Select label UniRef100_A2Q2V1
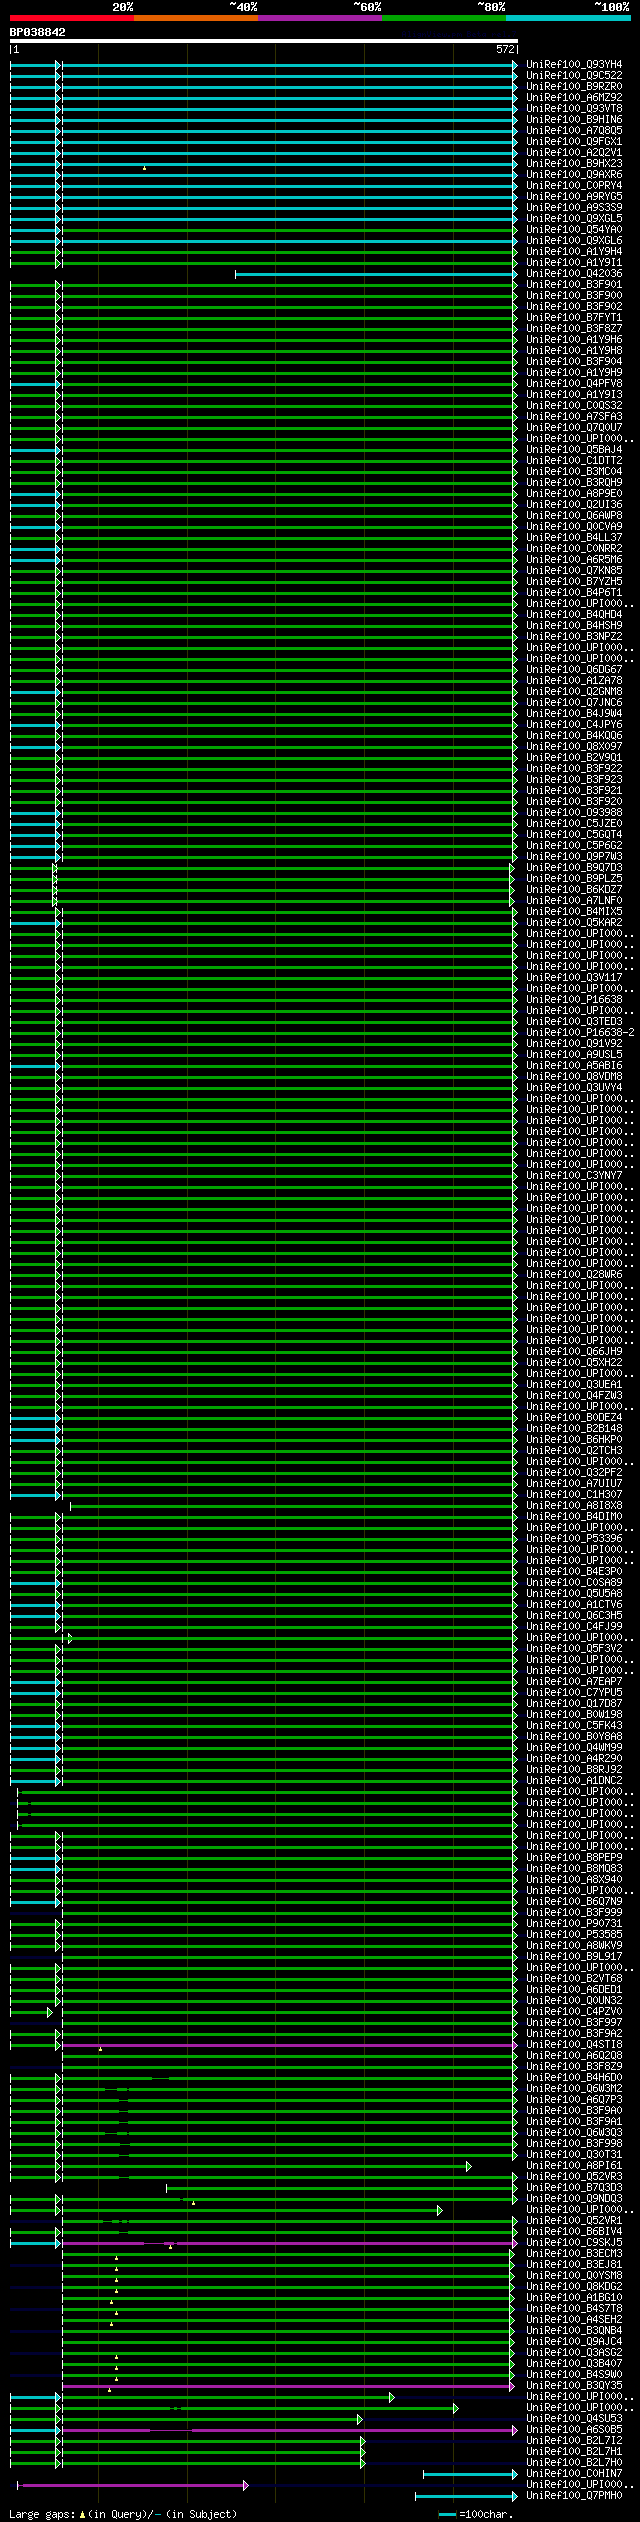The height and width of the screenshot is (2522, 640). (574, 153)
